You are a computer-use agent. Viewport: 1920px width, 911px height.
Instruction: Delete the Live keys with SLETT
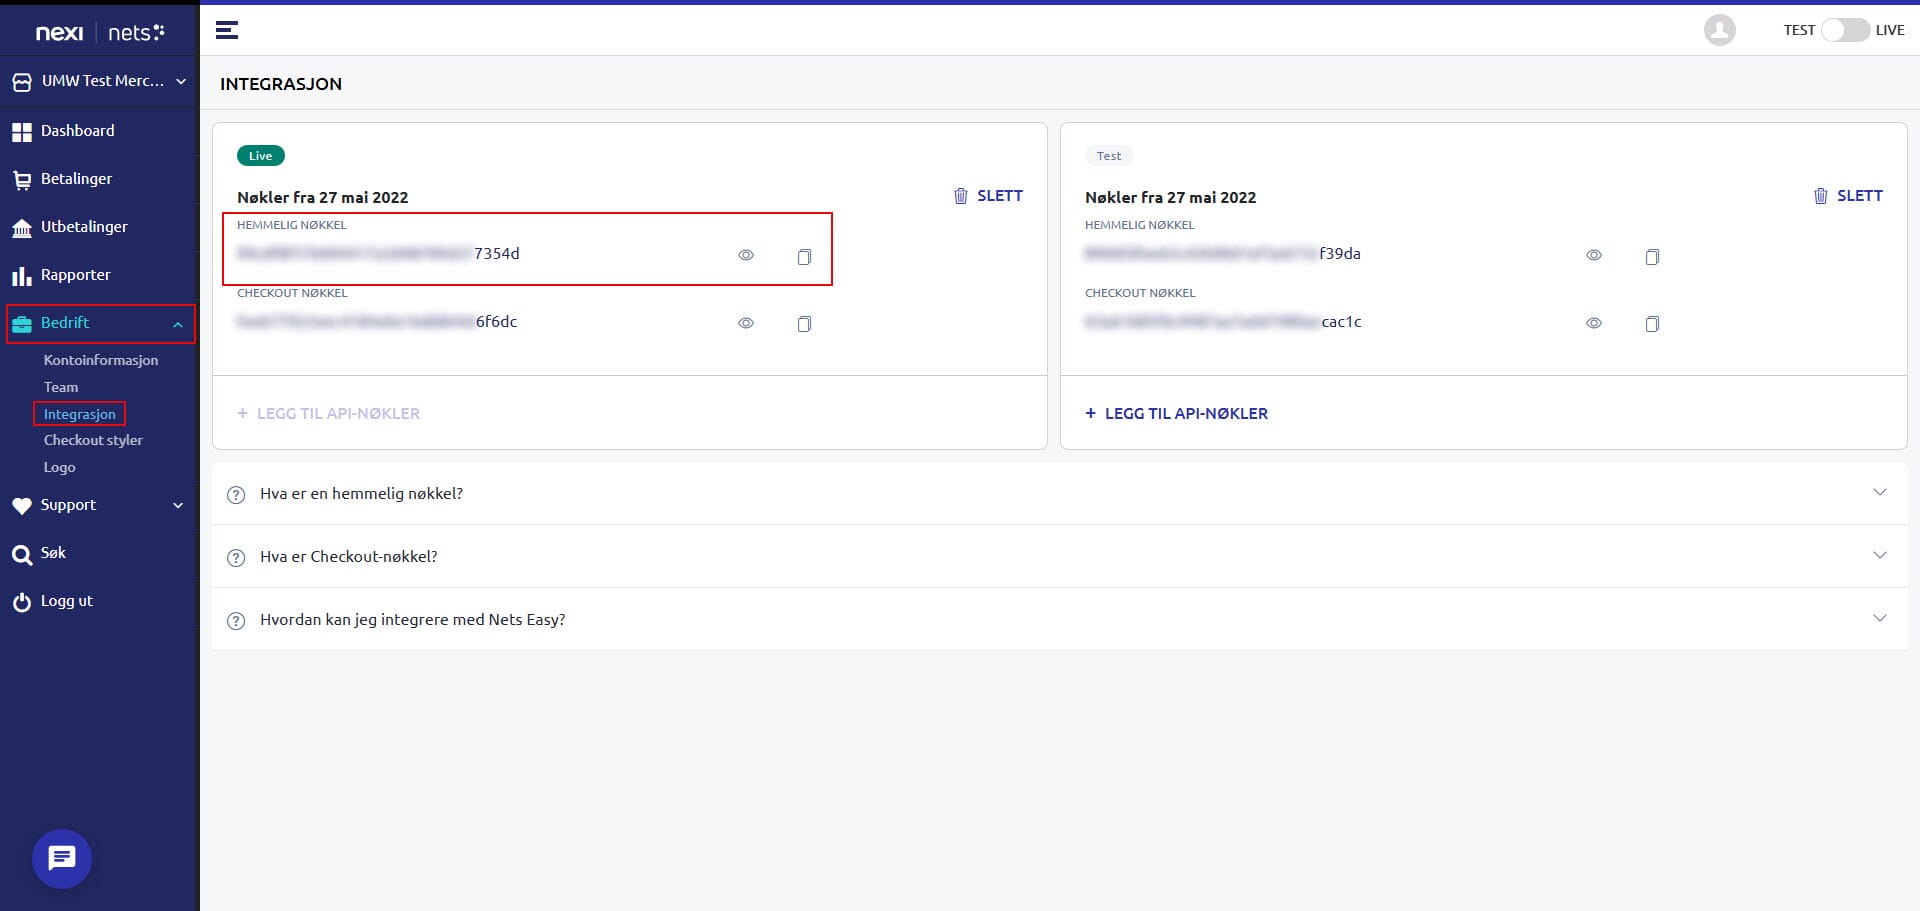[988, 196]
